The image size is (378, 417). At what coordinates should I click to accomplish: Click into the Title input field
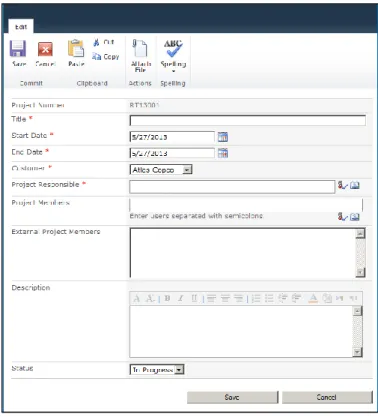(247, 120)
